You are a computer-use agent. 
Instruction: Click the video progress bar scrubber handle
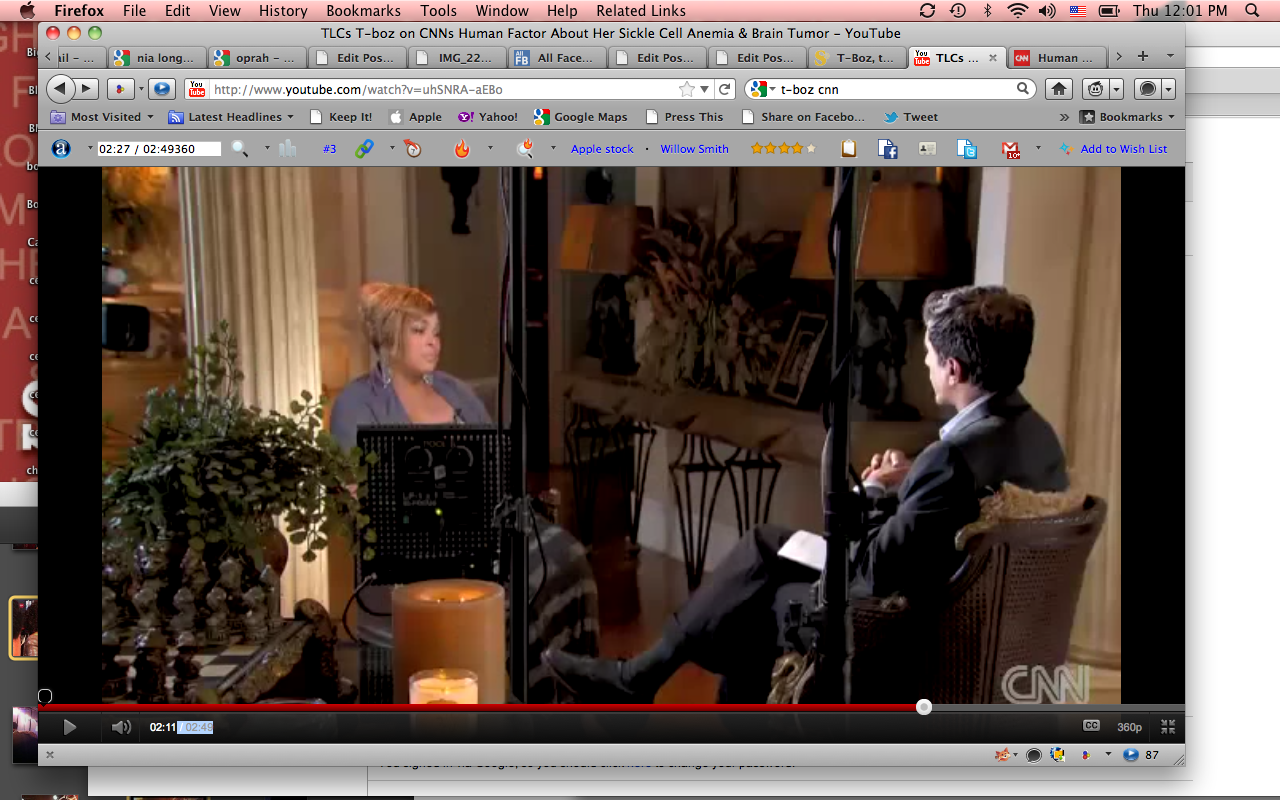(x=924, y=707)
